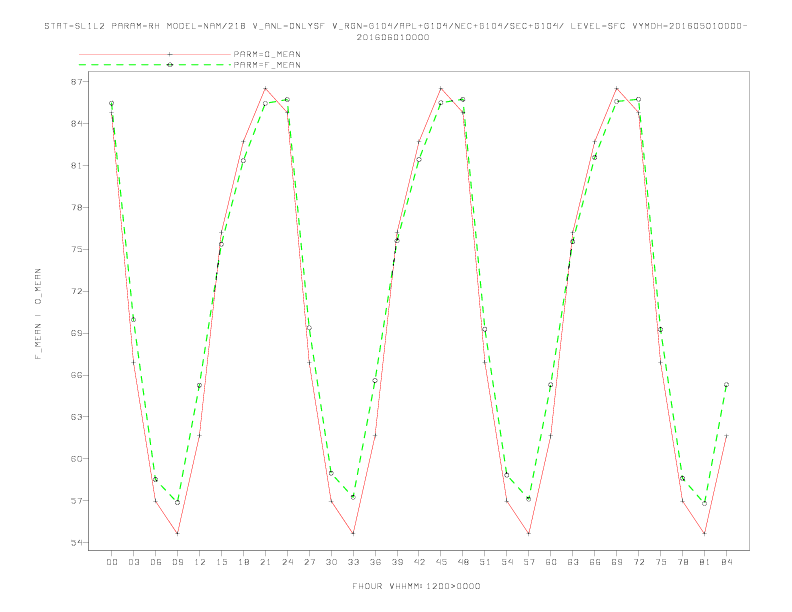Click the x-axis tick label 24
The image size is (792, 612).
click(x=287, y=562)
